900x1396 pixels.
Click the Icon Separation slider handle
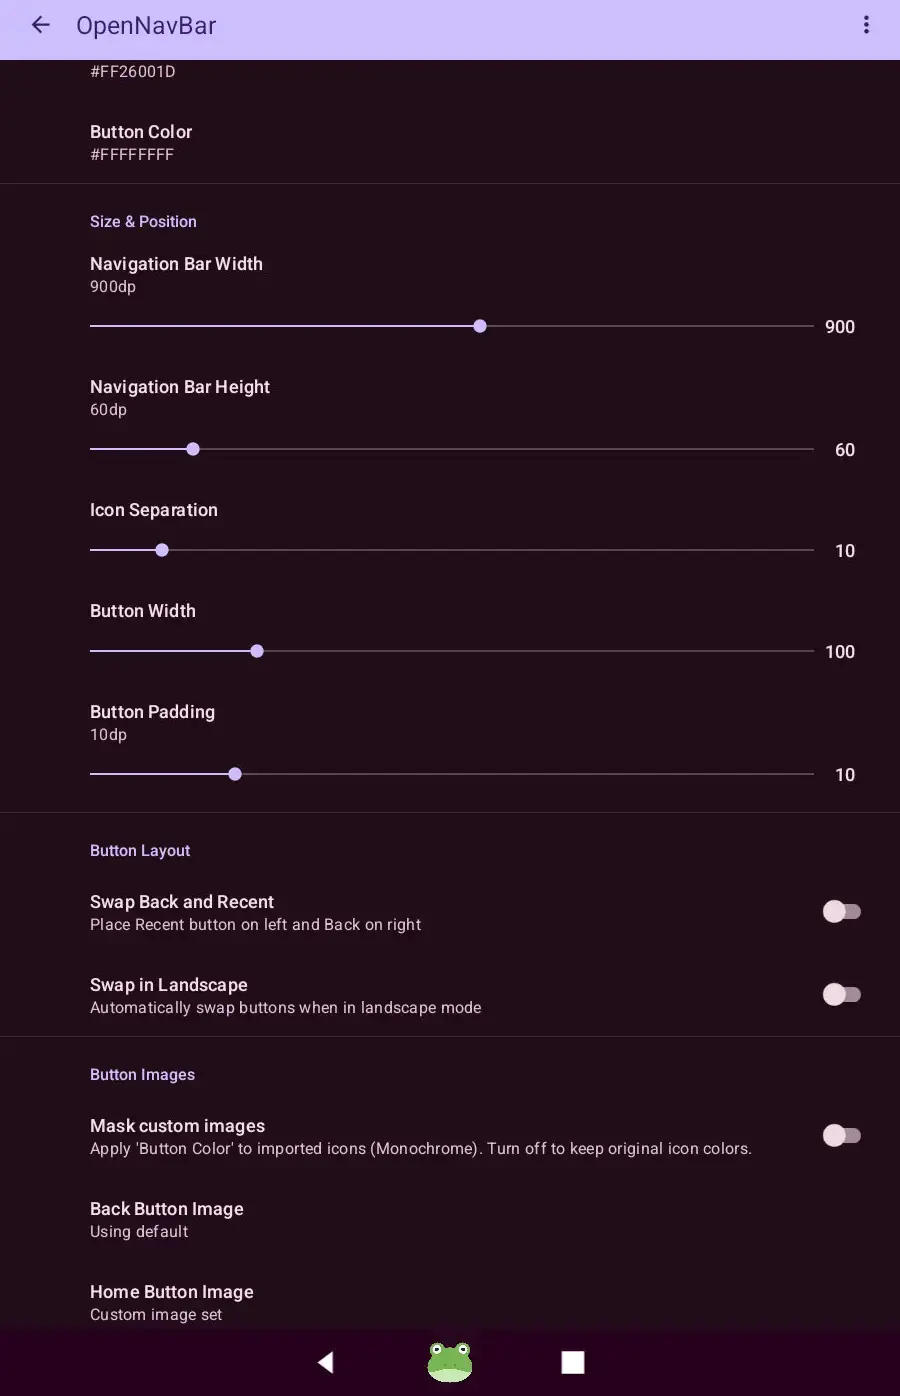(162, 550)
